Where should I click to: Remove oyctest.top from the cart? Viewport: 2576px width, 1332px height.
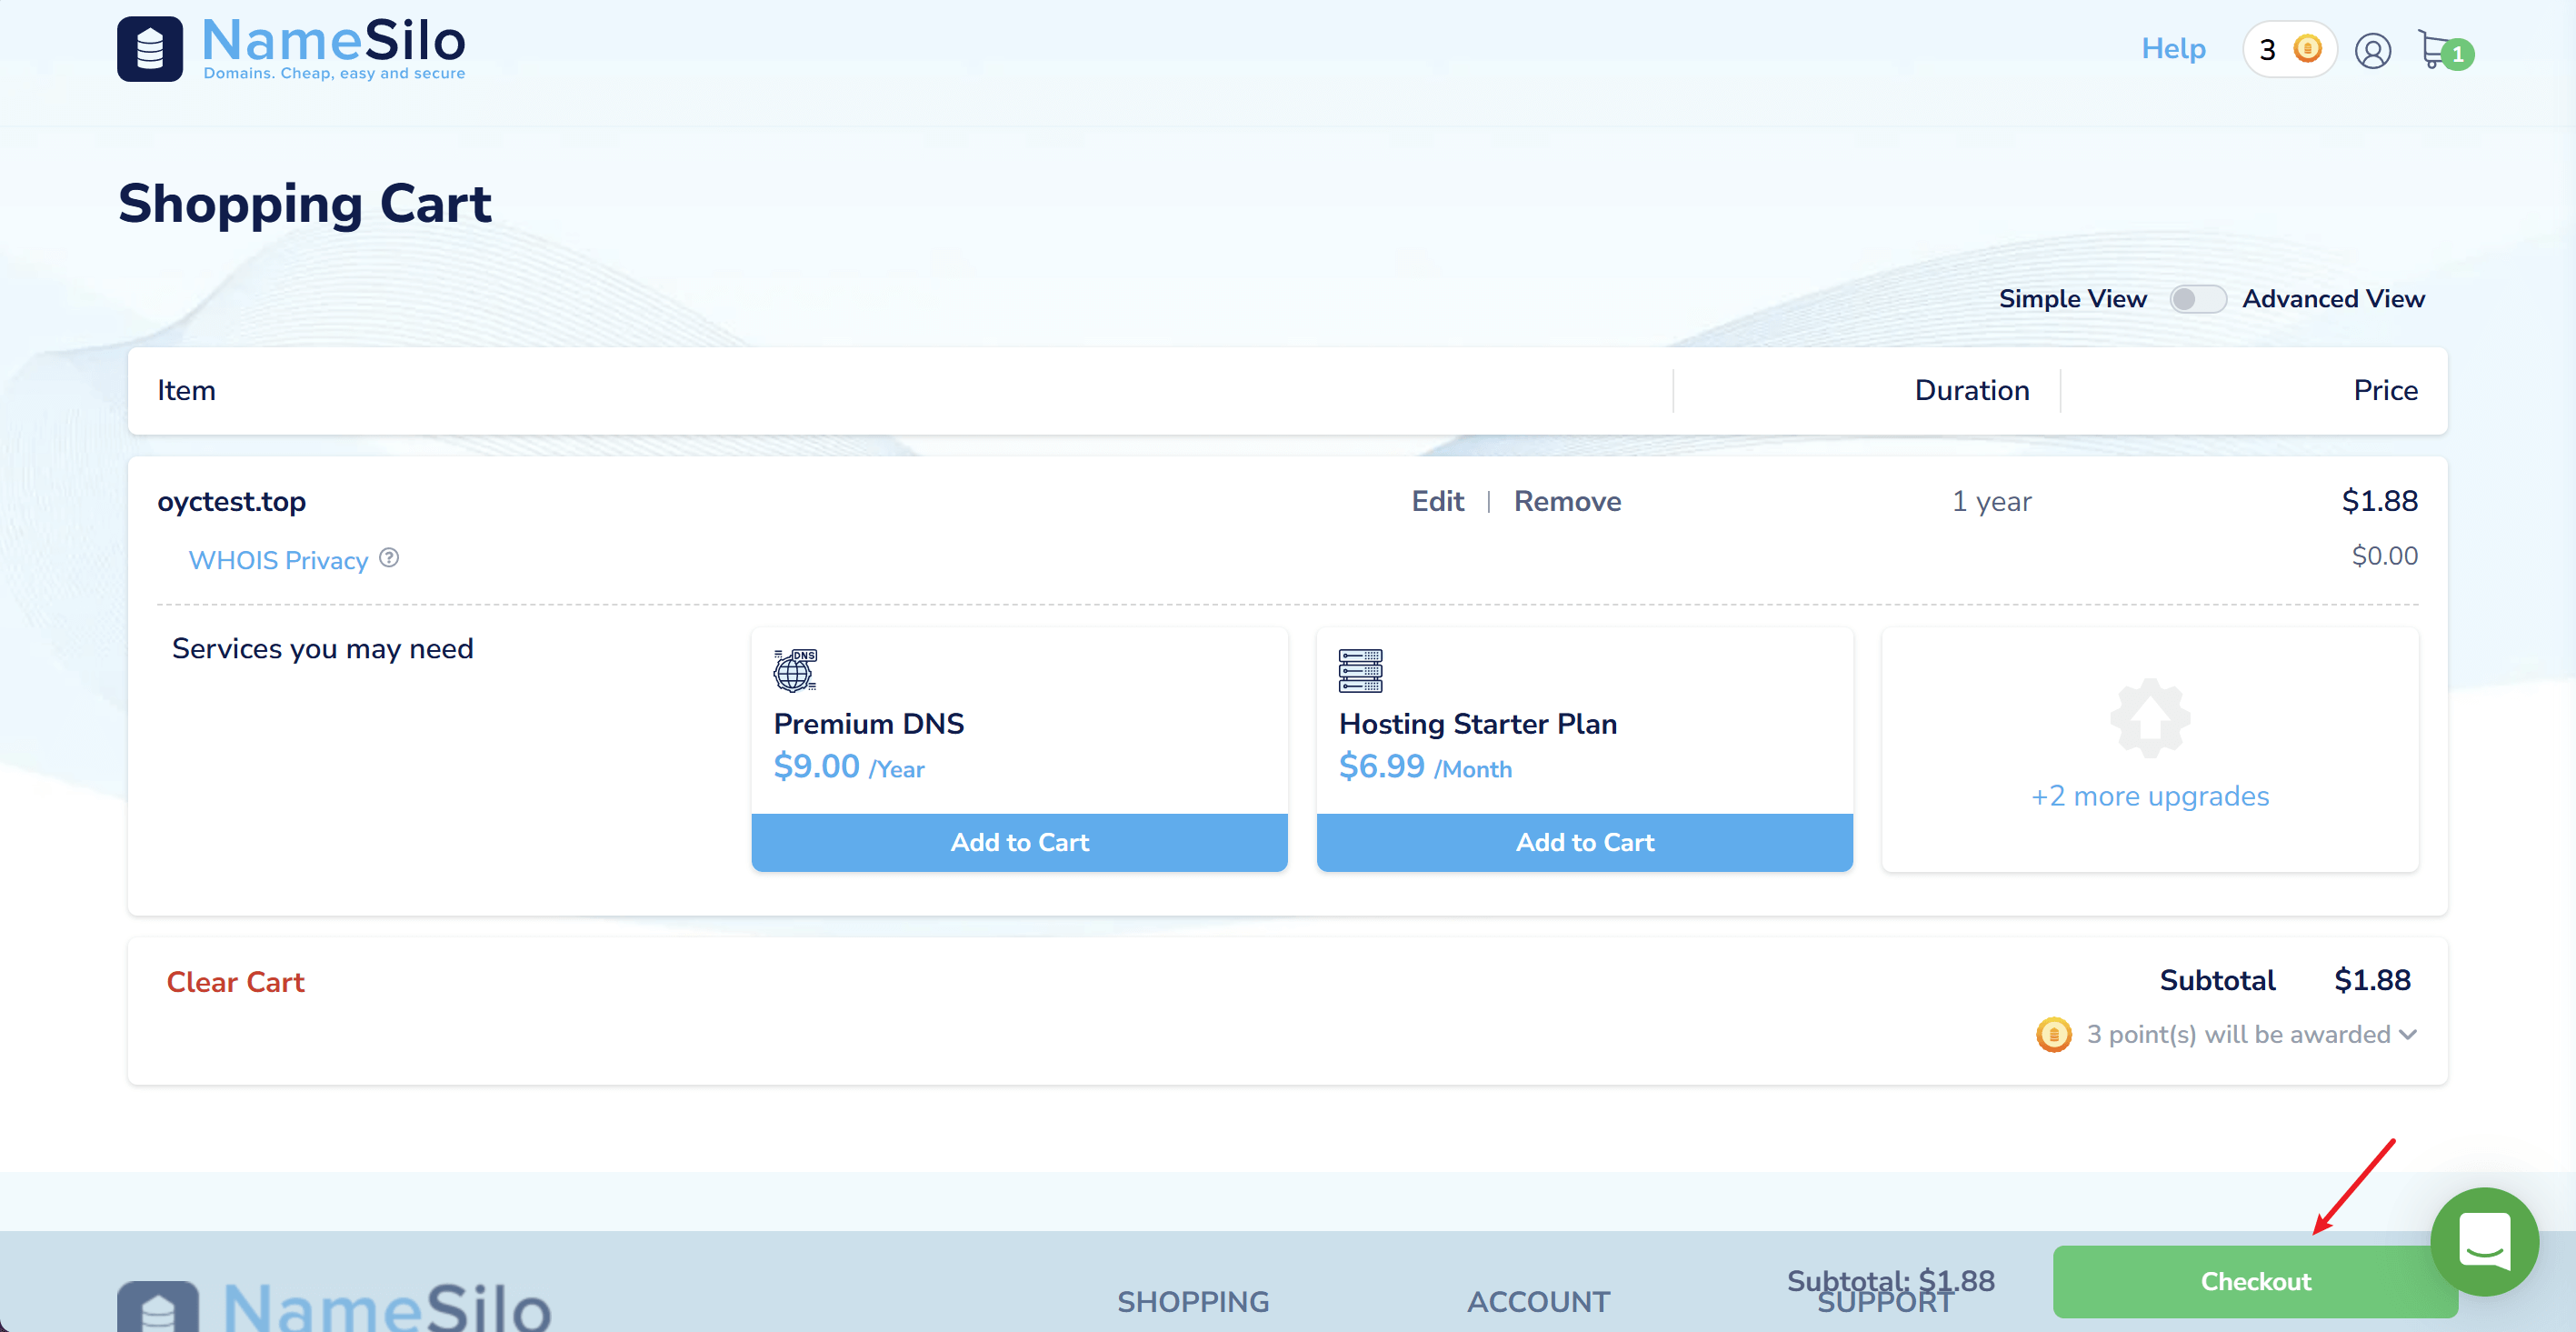point(1567,501)
